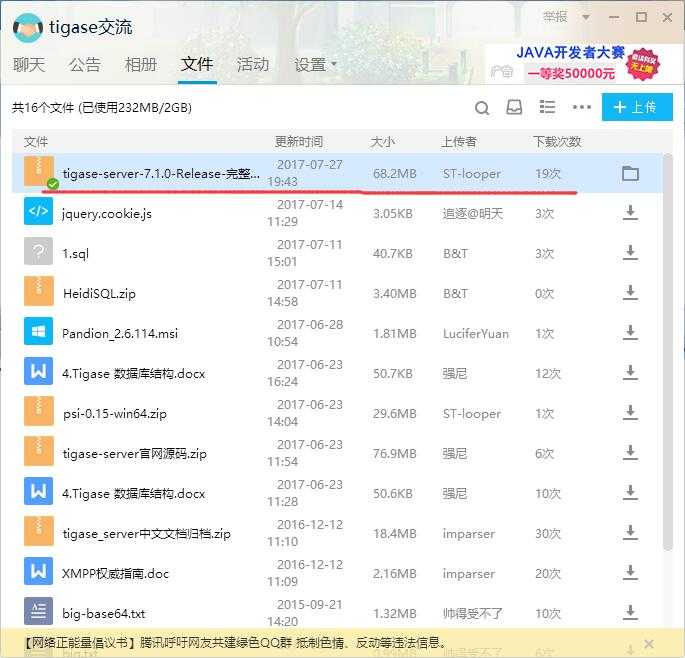Select the psi-0.15-win64.zip archive icon
The image size is (685, 658).
tap(38, 411)
